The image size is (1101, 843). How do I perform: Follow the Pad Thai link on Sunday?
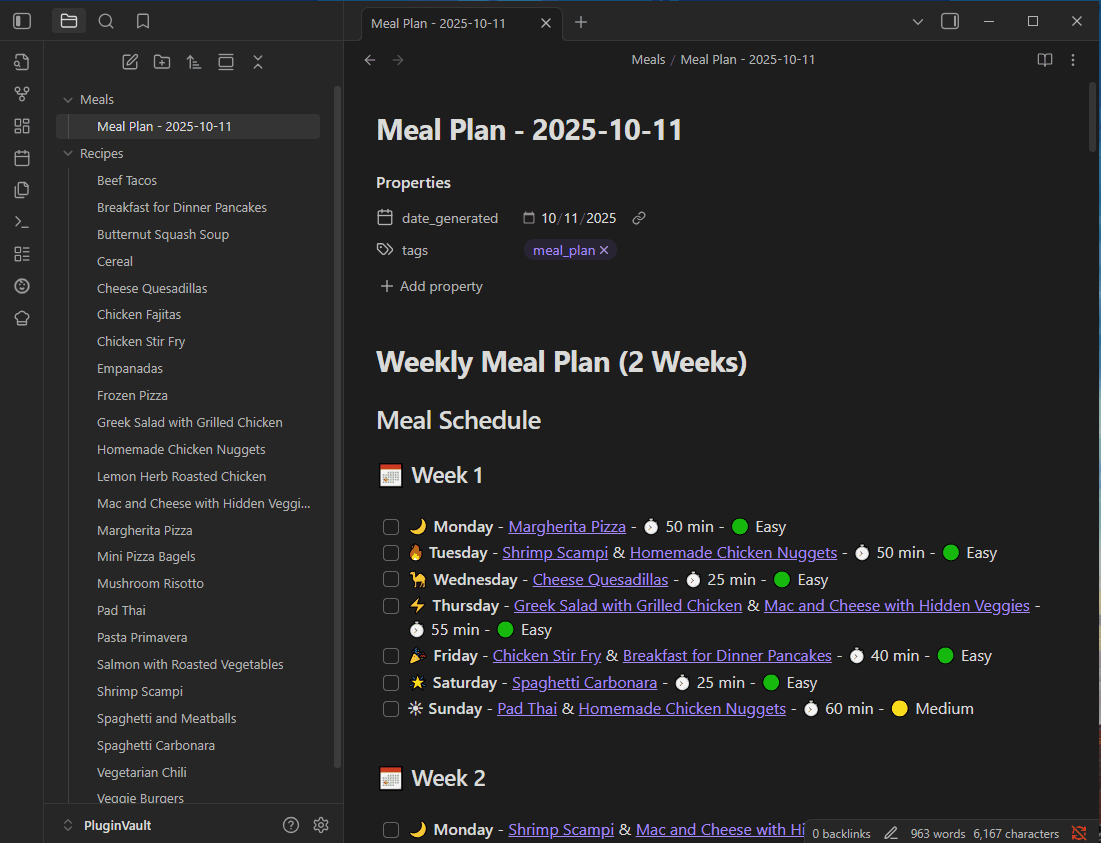pyautogui.click(x=527, y=709)
